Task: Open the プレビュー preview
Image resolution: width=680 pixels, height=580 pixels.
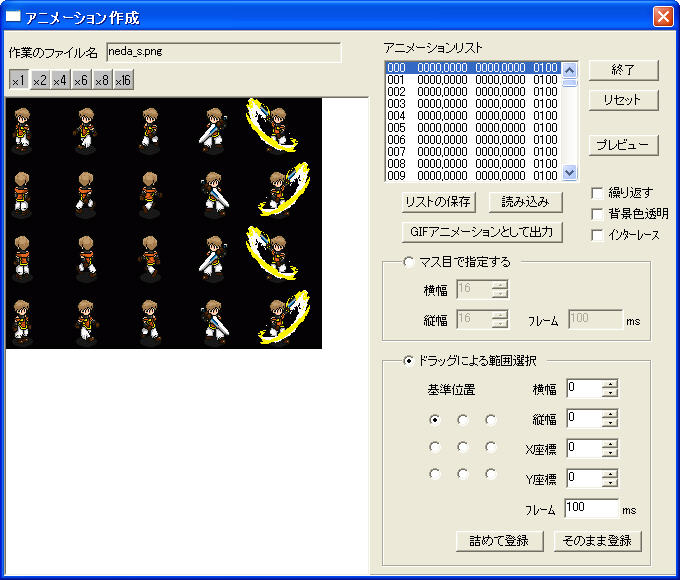Action: [623, 145]
